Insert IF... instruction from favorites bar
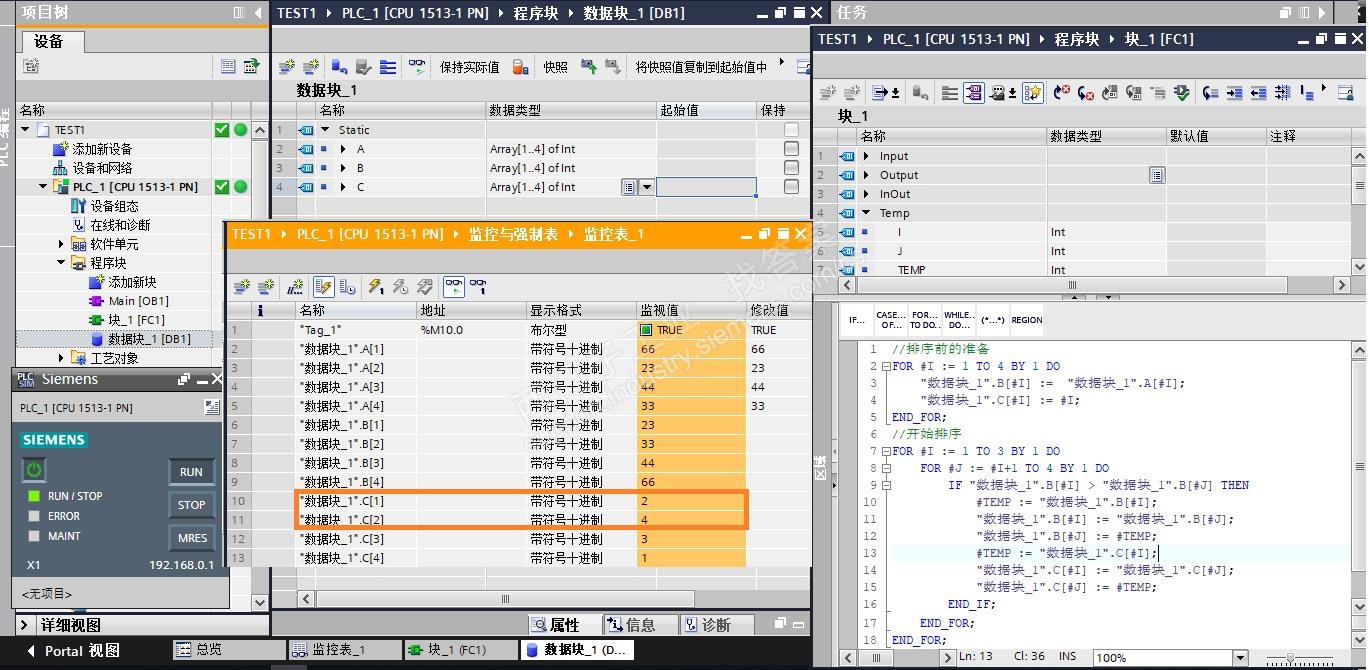The width and height of the screenshot is (1369, 670). pyautogui.click(x=858, y=320)
